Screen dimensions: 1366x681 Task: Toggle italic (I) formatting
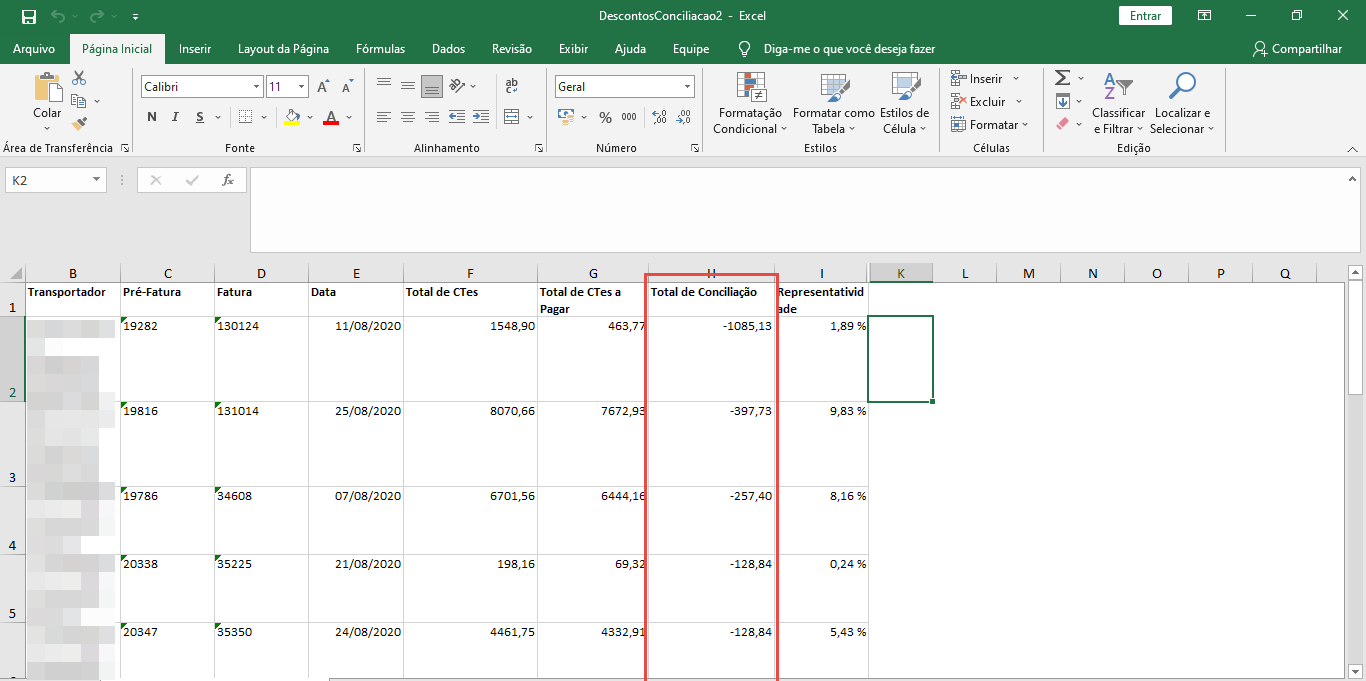176,117
